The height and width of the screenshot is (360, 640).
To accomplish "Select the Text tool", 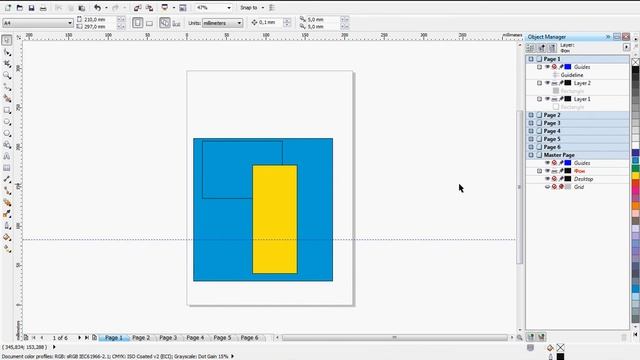I will [x=7, y=156].
